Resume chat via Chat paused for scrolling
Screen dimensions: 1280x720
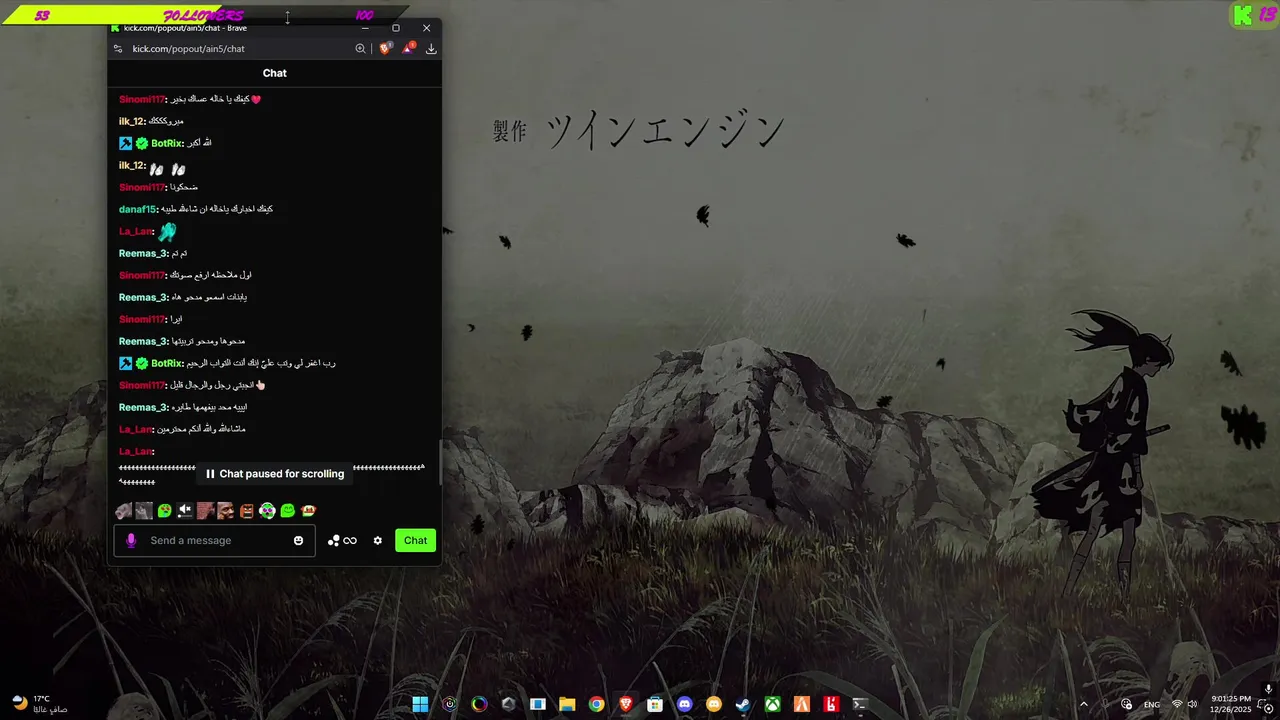click(274, 474)
